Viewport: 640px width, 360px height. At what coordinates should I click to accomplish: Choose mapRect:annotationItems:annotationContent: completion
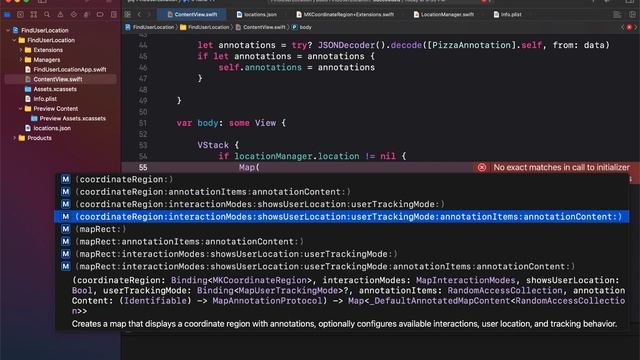click(342, 242)
